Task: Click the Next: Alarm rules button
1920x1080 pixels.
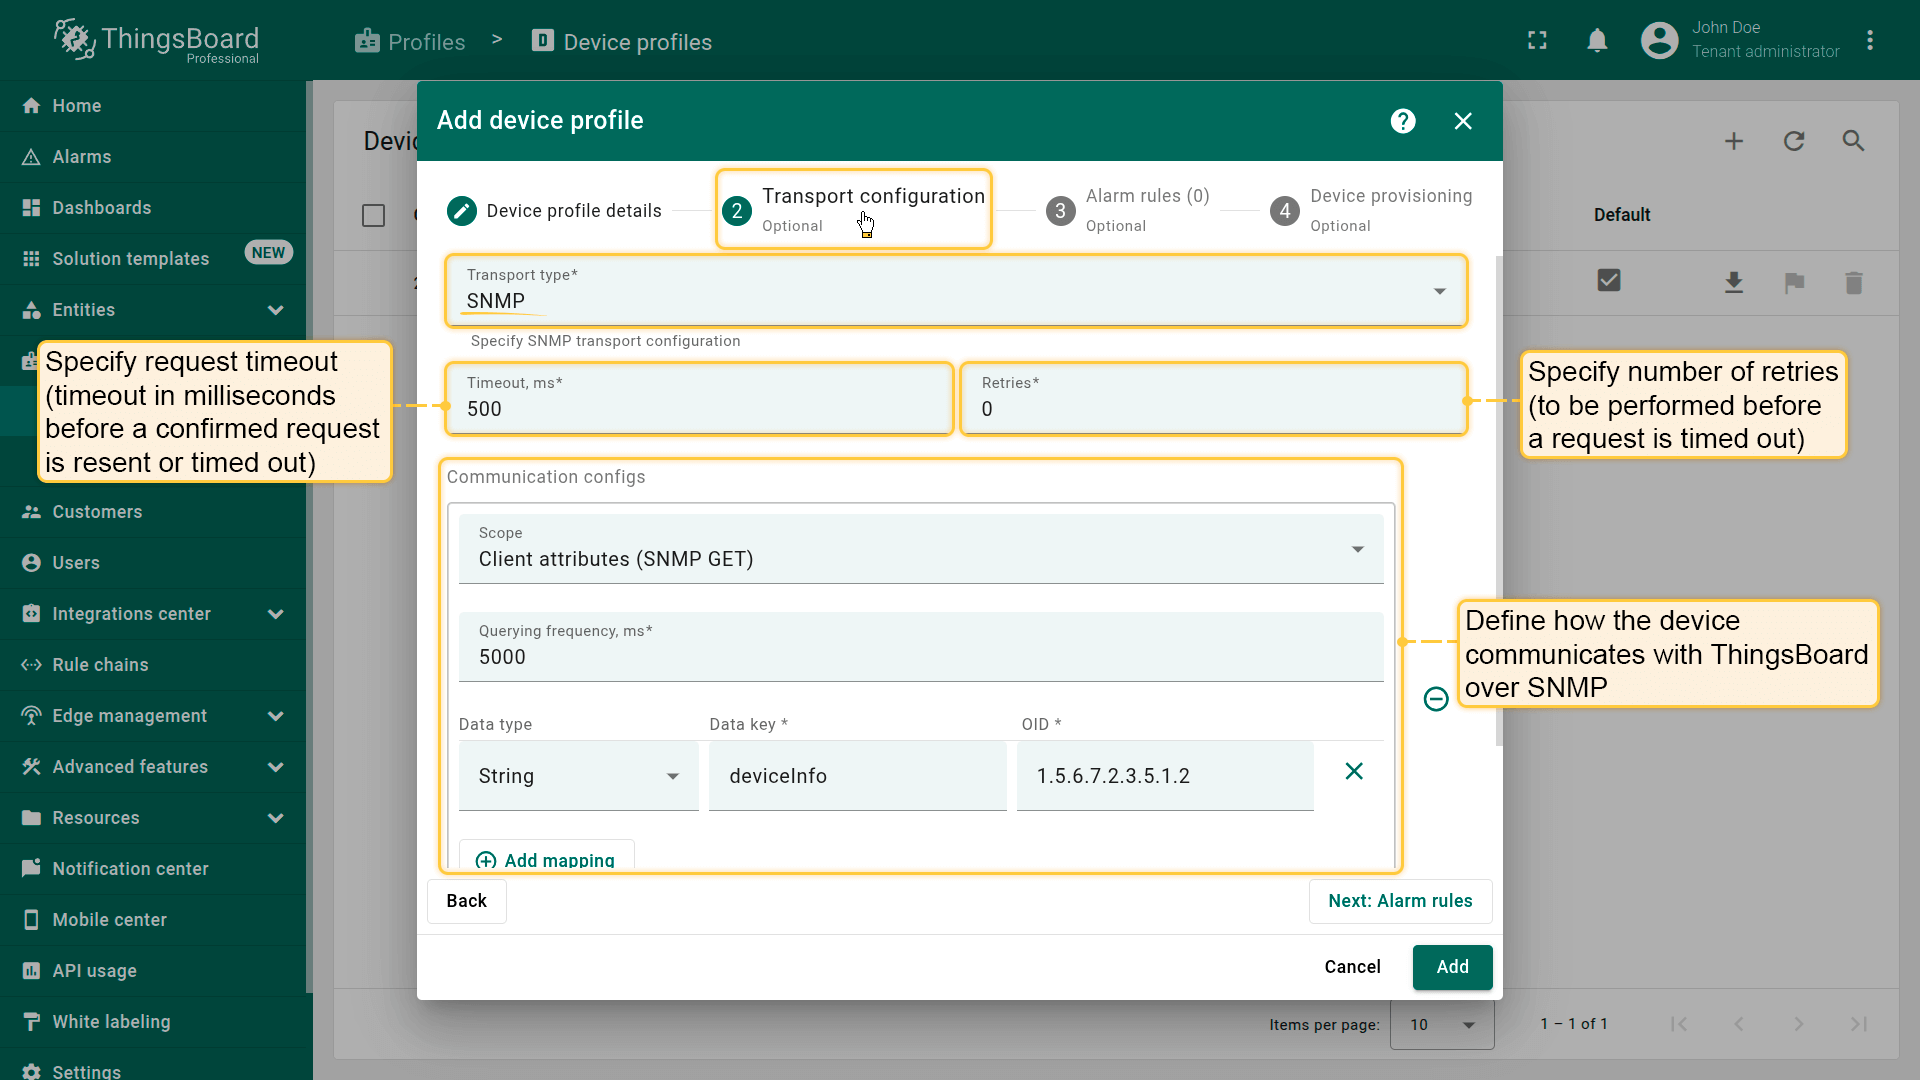Action: [x=1400, y=901]
